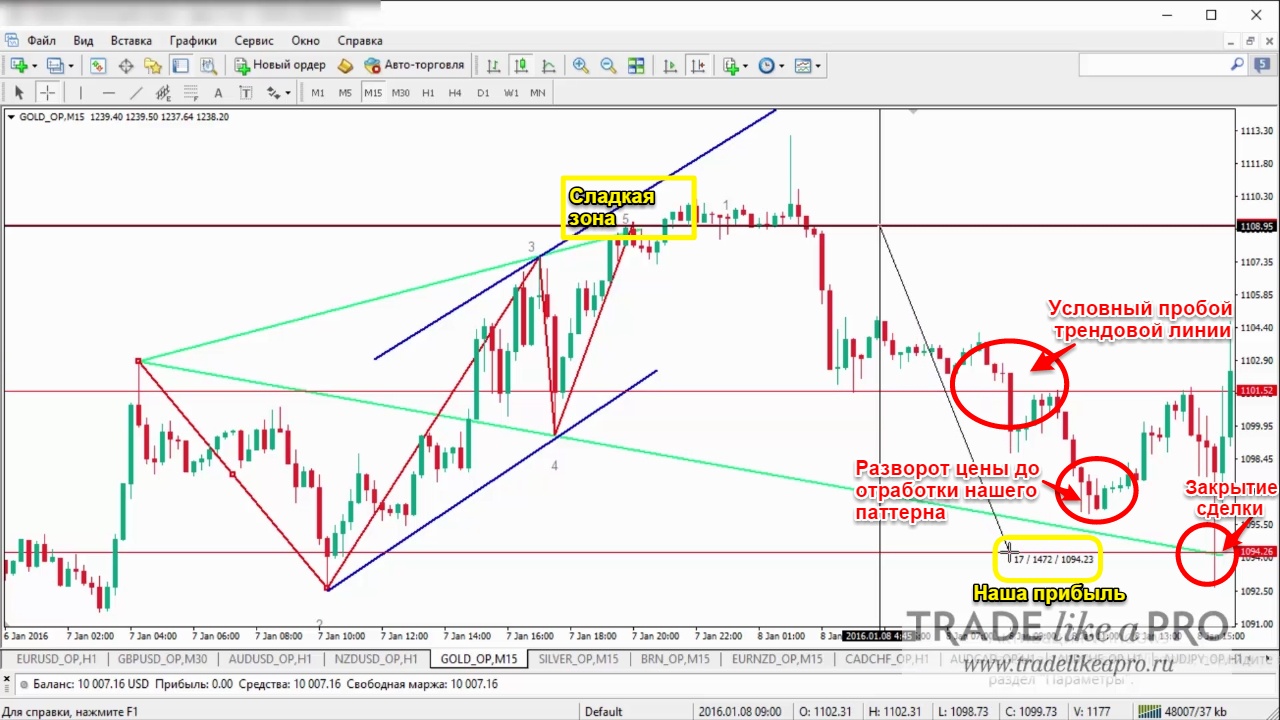The height and width of the screenshot is (720, 1280).
Task: Toggle the Data Window crosshair icon
Action: (126, 65)
